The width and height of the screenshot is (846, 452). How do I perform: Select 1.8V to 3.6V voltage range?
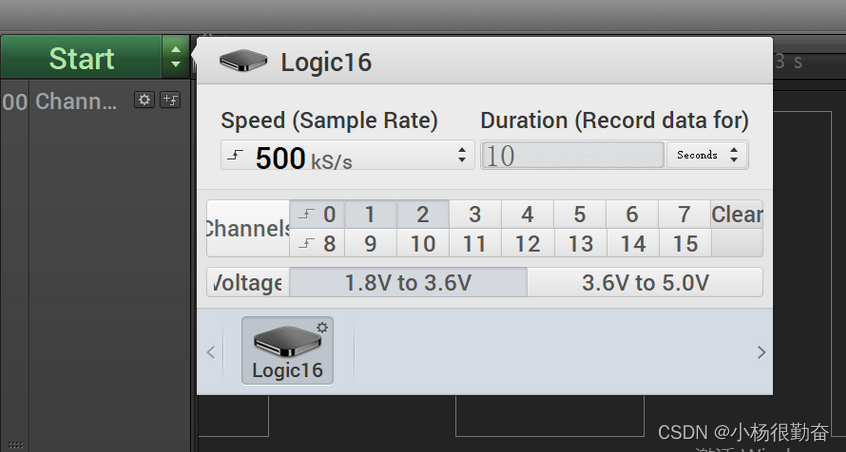[x=408, y=282]
